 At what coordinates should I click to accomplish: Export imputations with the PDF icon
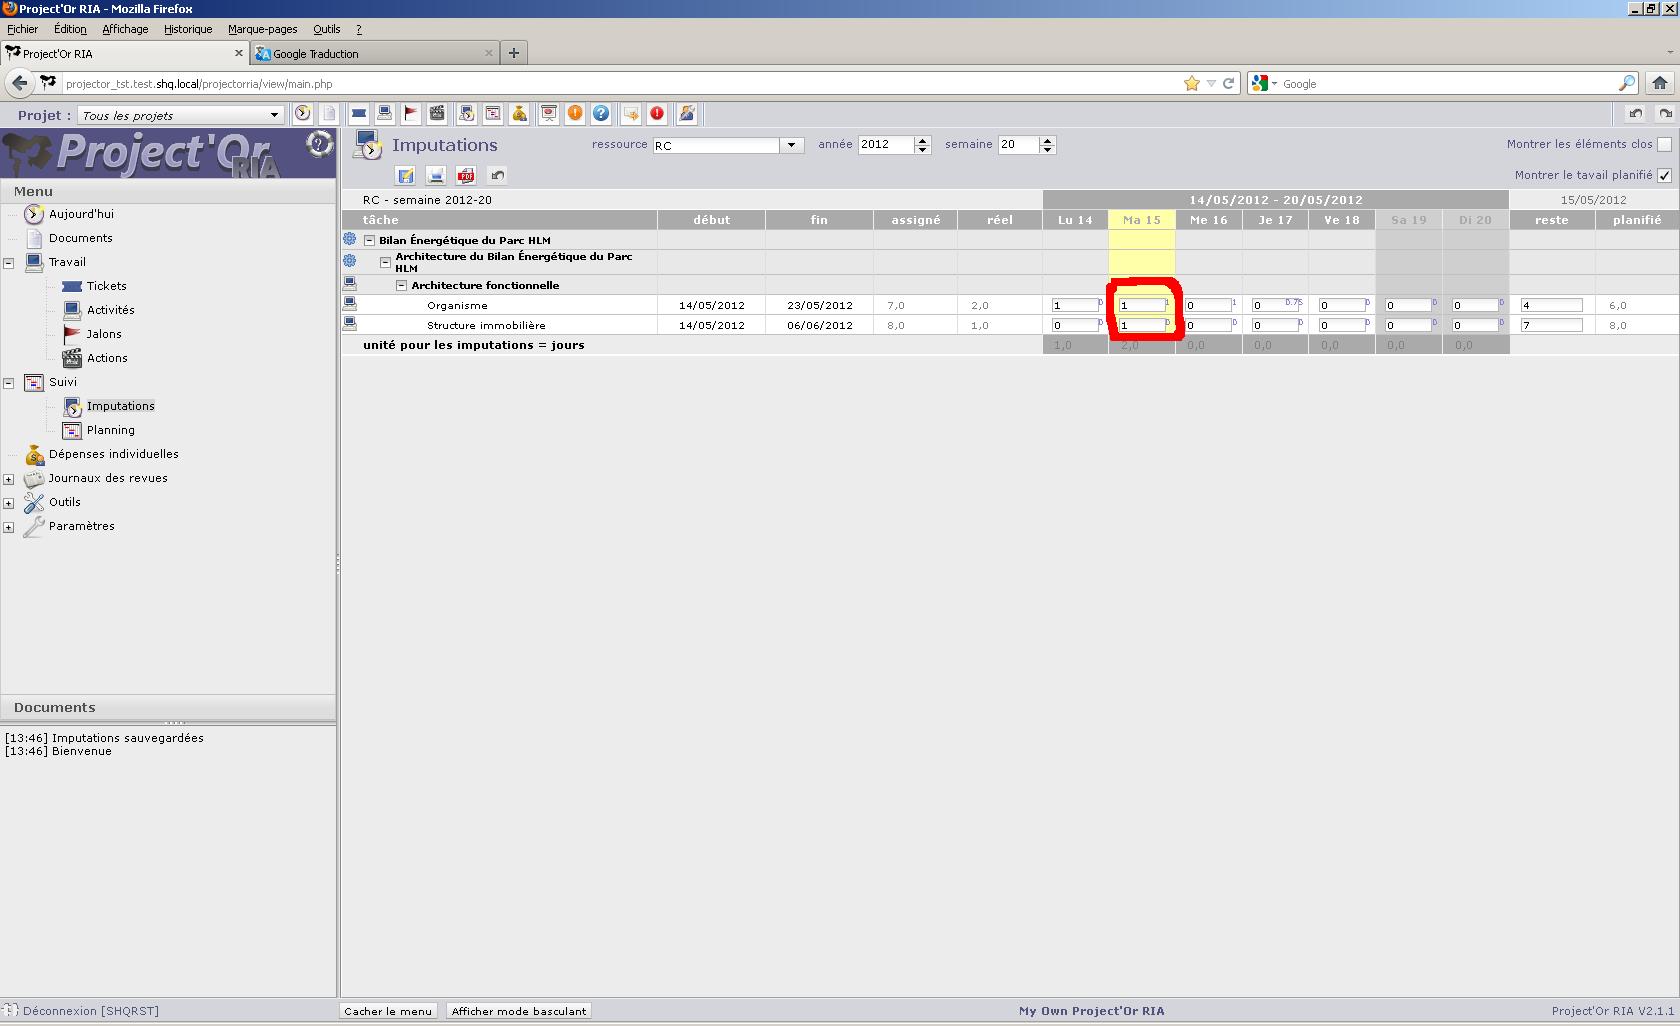click(x=466, y=176)
